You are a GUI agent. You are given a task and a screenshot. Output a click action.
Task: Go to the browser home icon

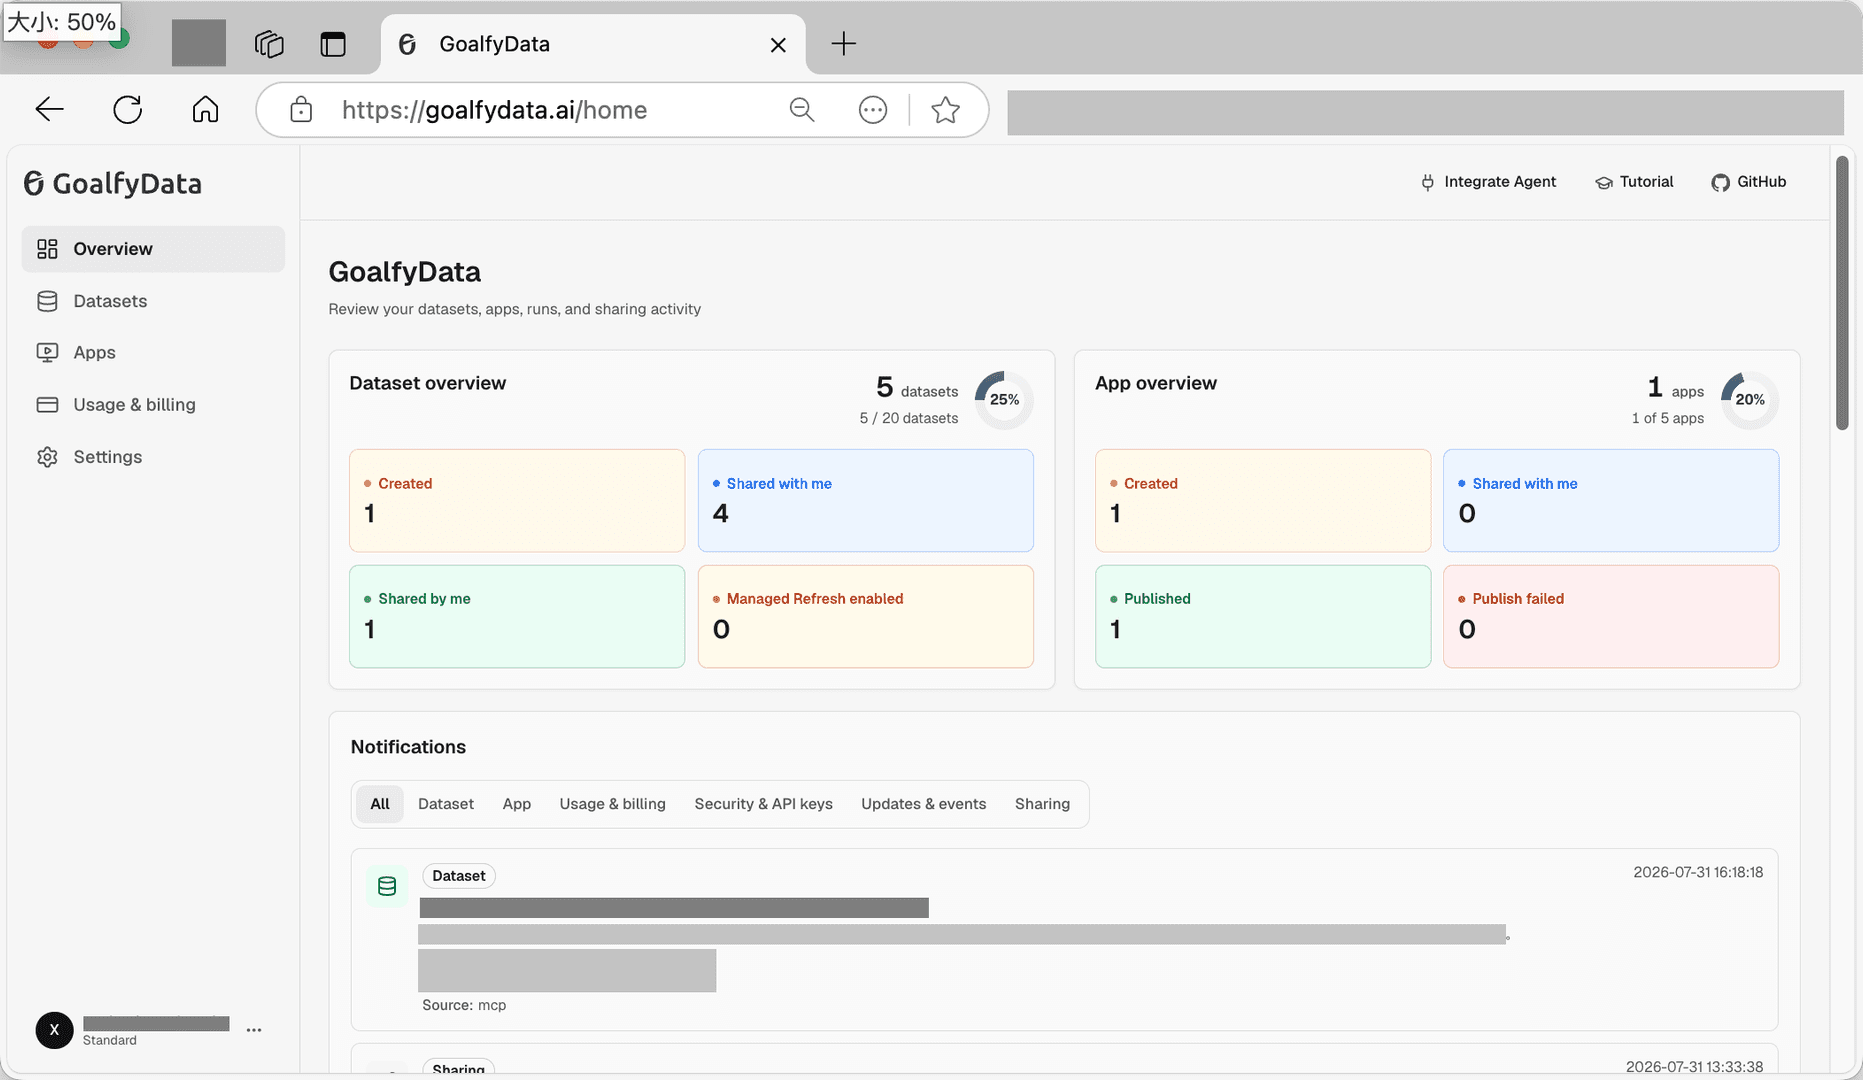(205, 109)
